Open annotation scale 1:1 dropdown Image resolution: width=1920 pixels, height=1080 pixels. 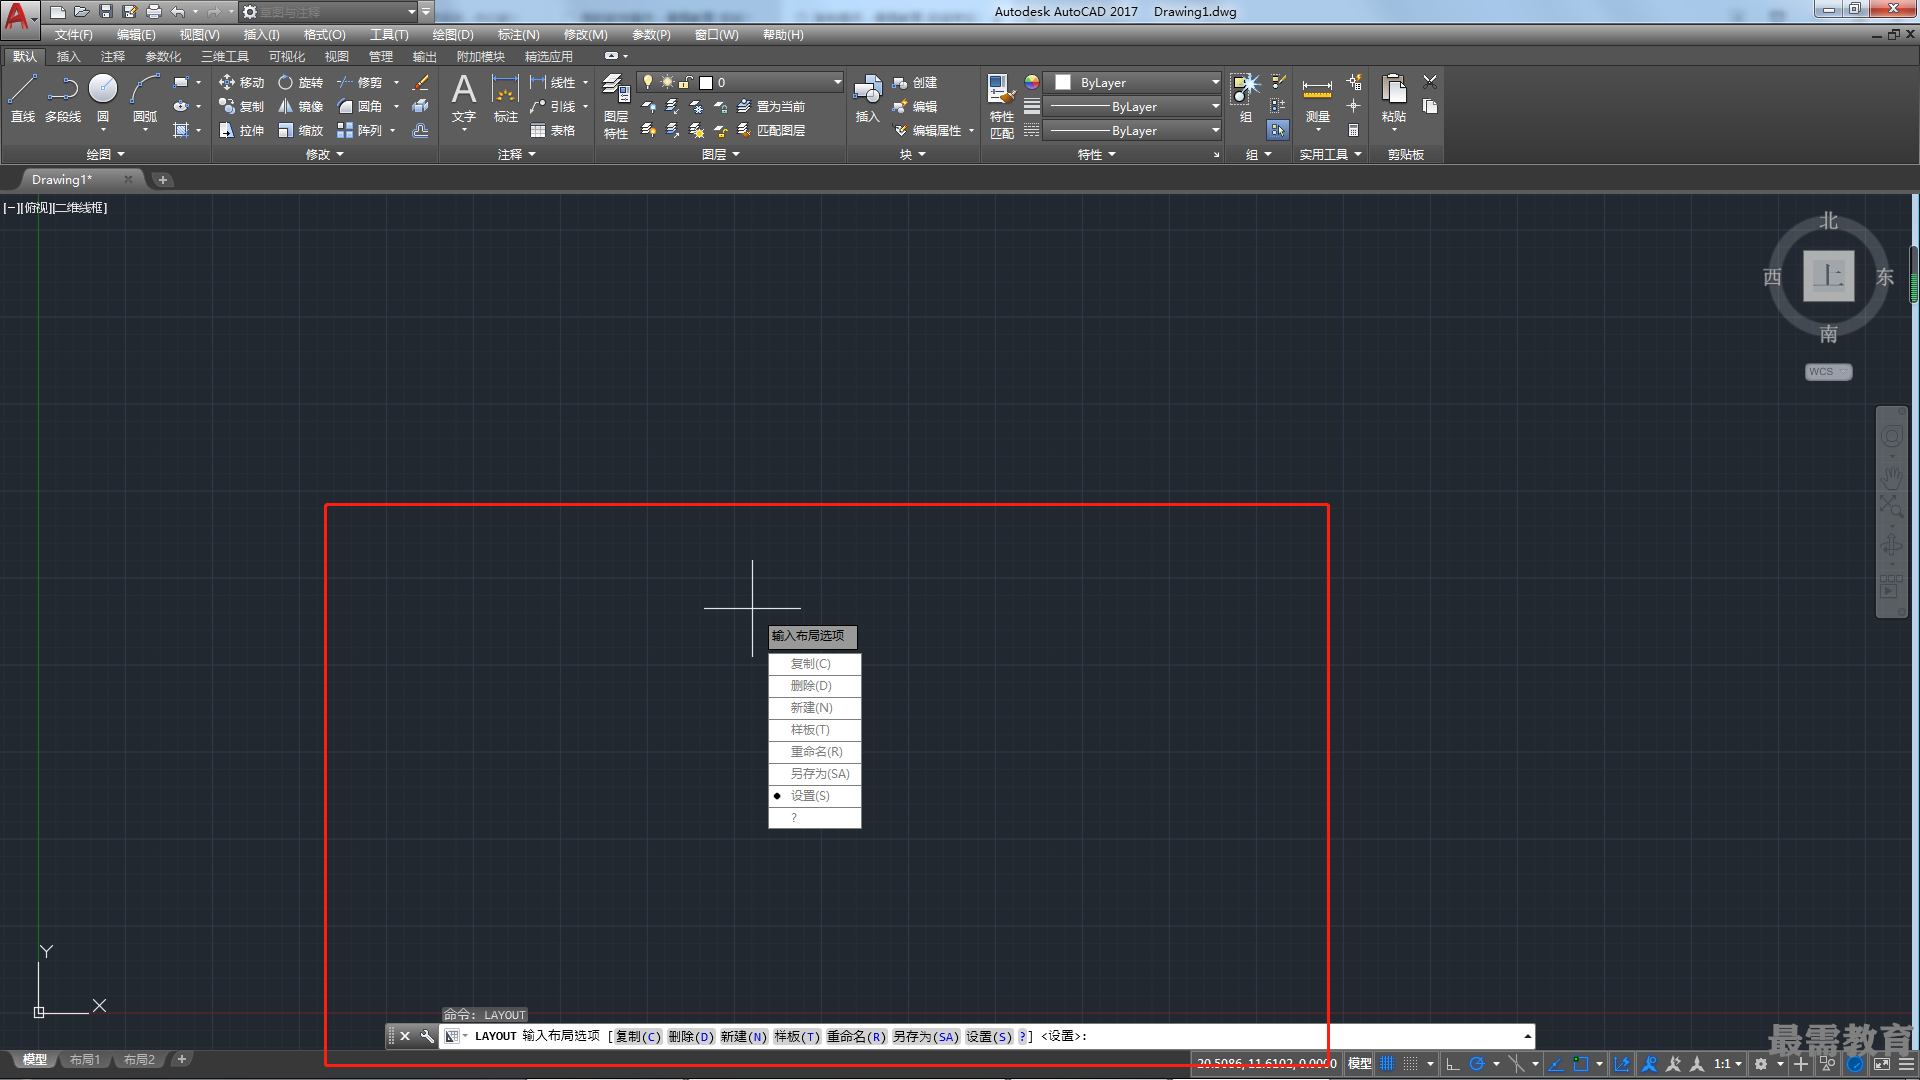pyautogui.click(x=1728, y=1064)
